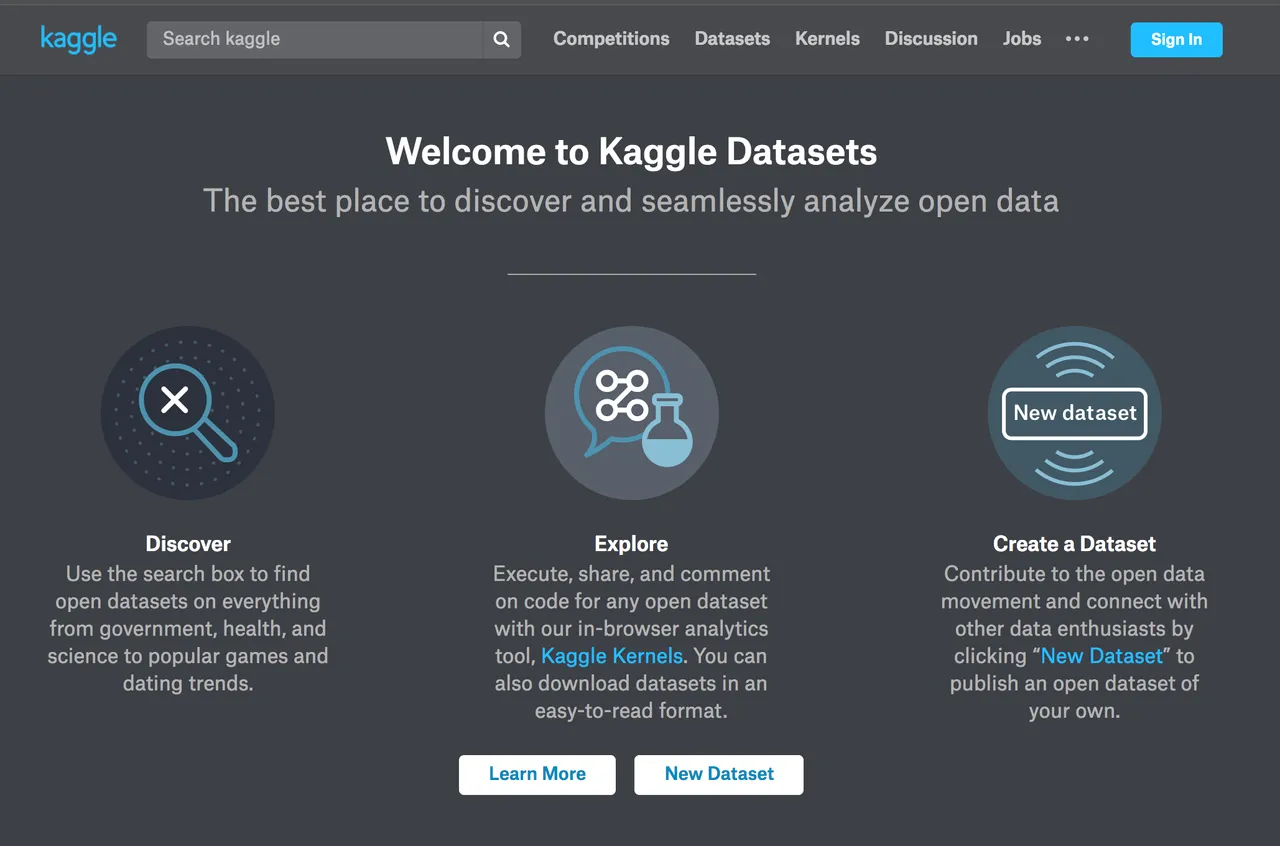Click the Explore flask and chat illustration
Screen dimensions: 1280x846
pyautogui.click(x=631, y=413)
